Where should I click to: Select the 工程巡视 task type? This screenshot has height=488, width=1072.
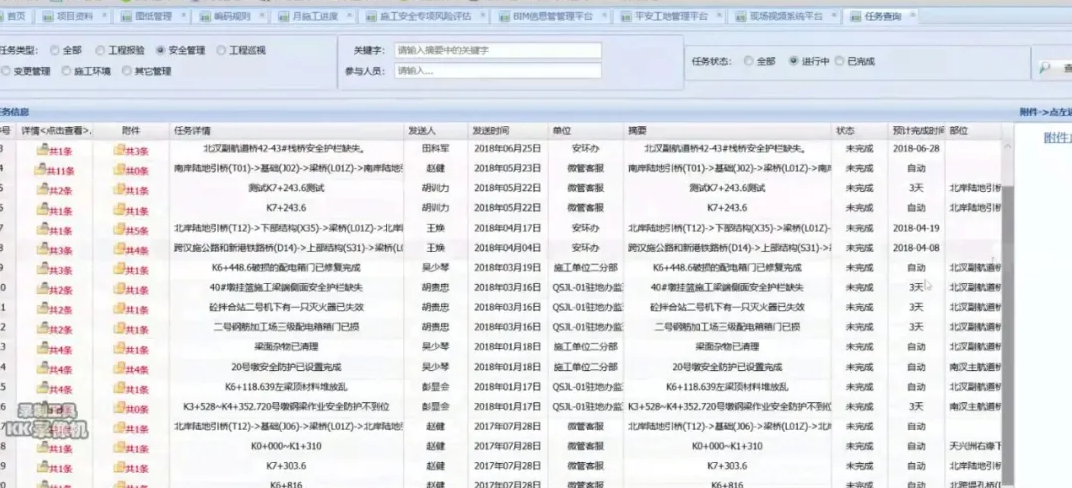221,50
